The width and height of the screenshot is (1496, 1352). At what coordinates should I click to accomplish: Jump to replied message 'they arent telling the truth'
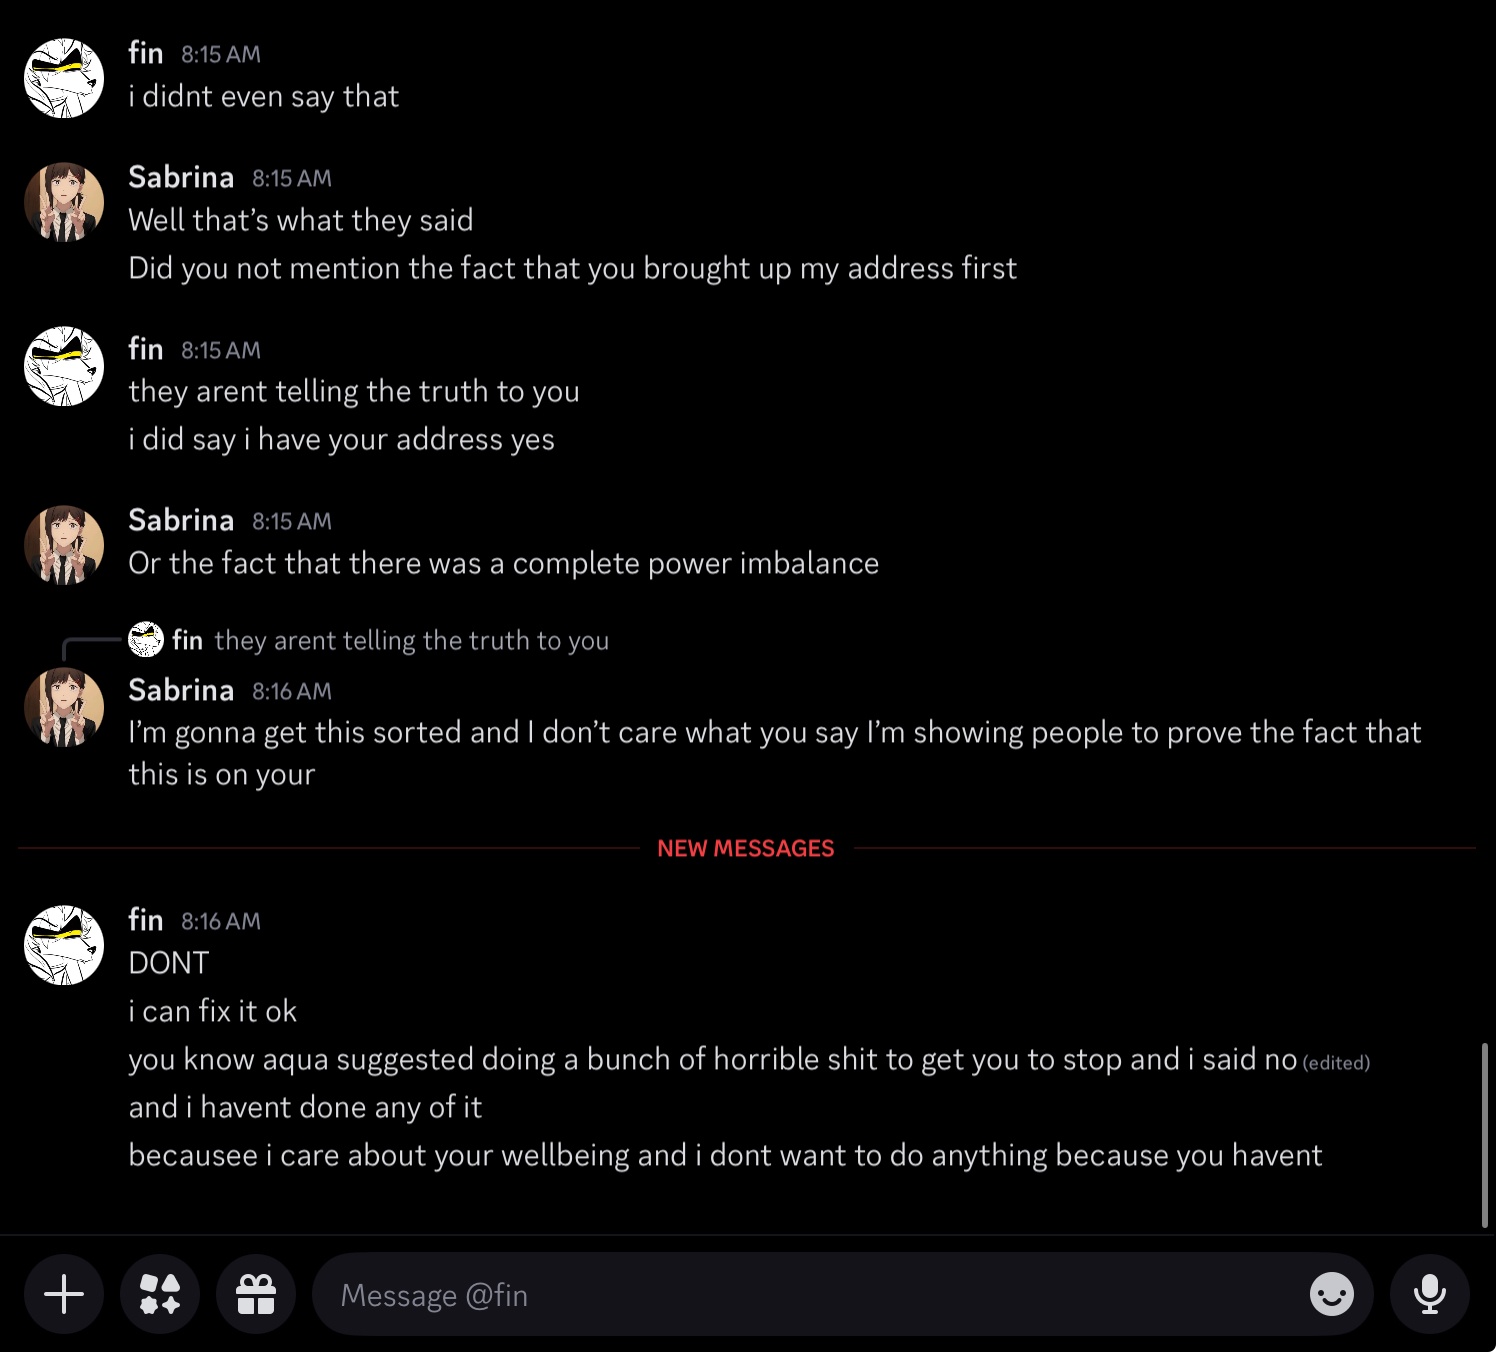click(411, 640)
